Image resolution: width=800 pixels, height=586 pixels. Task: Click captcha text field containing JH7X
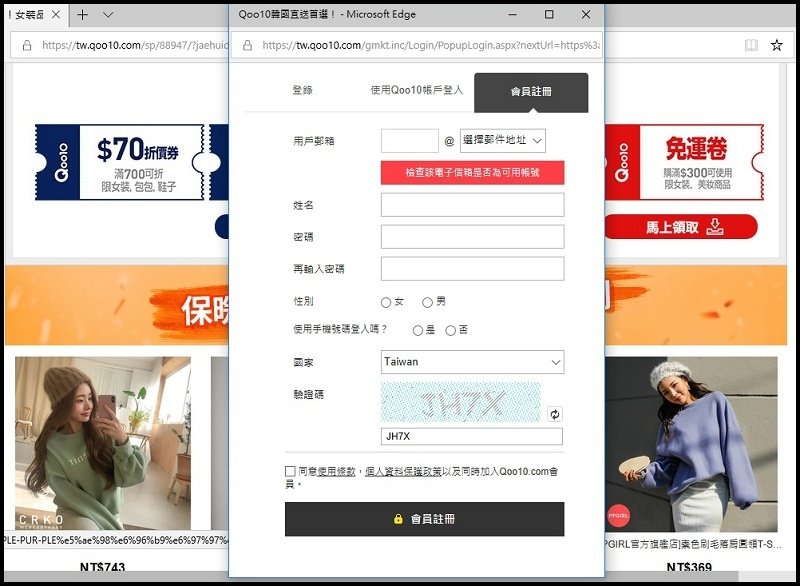coord(472,437)
